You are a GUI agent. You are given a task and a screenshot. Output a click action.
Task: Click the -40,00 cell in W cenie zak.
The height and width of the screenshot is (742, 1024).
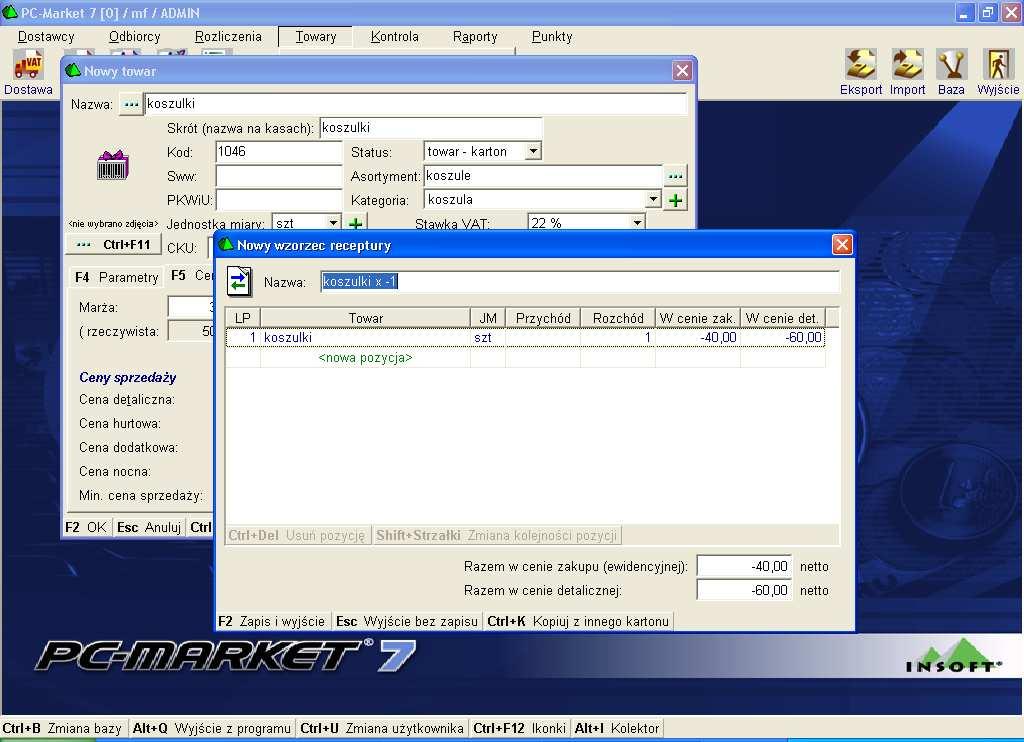[x=697, y=338]
